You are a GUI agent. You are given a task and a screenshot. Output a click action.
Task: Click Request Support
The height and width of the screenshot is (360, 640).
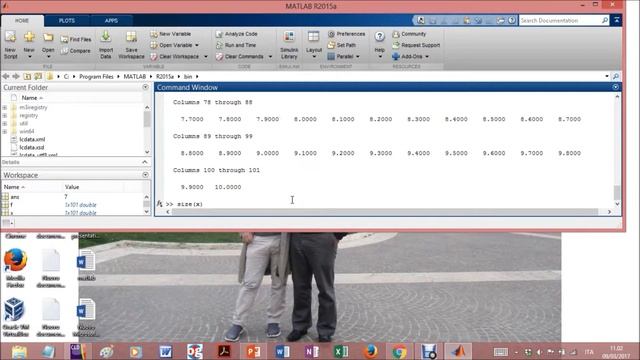[x=416, y=45]
